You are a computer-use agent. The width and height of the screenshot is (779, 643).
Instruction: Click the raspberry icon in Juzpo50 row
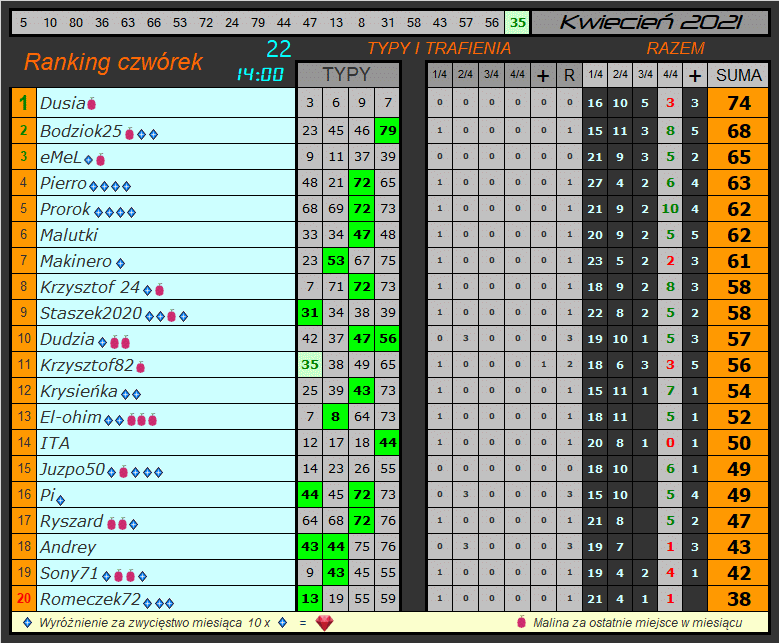pyautogui.click(x=124, y=471)
